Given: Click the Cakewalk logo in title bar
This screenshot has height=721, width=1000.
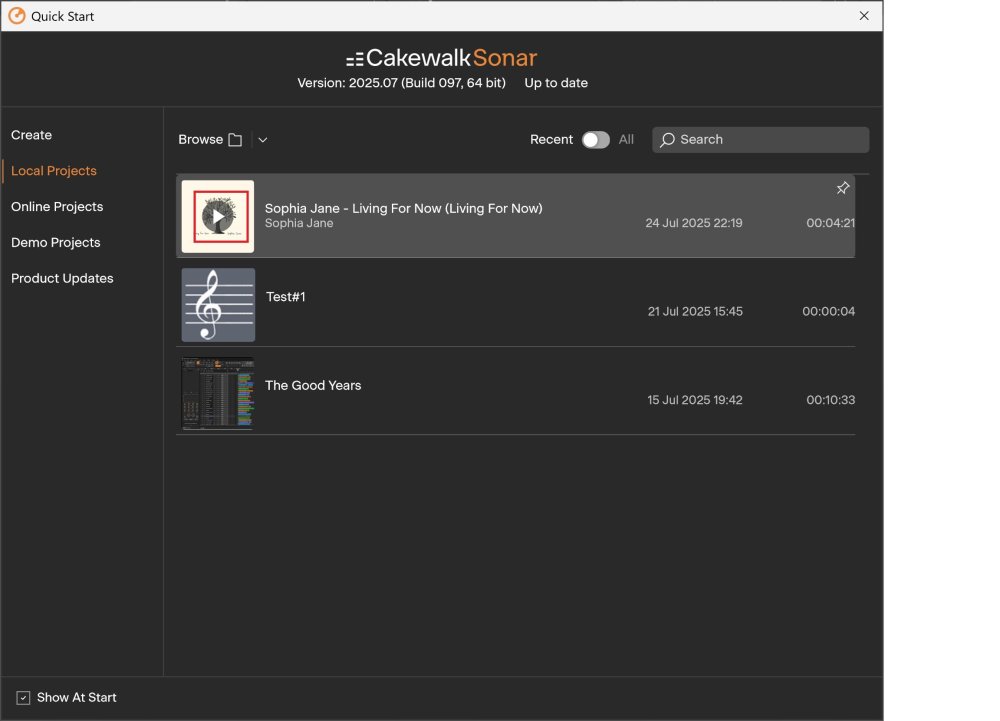Looking at the screenshot, I should coord(17,16).
